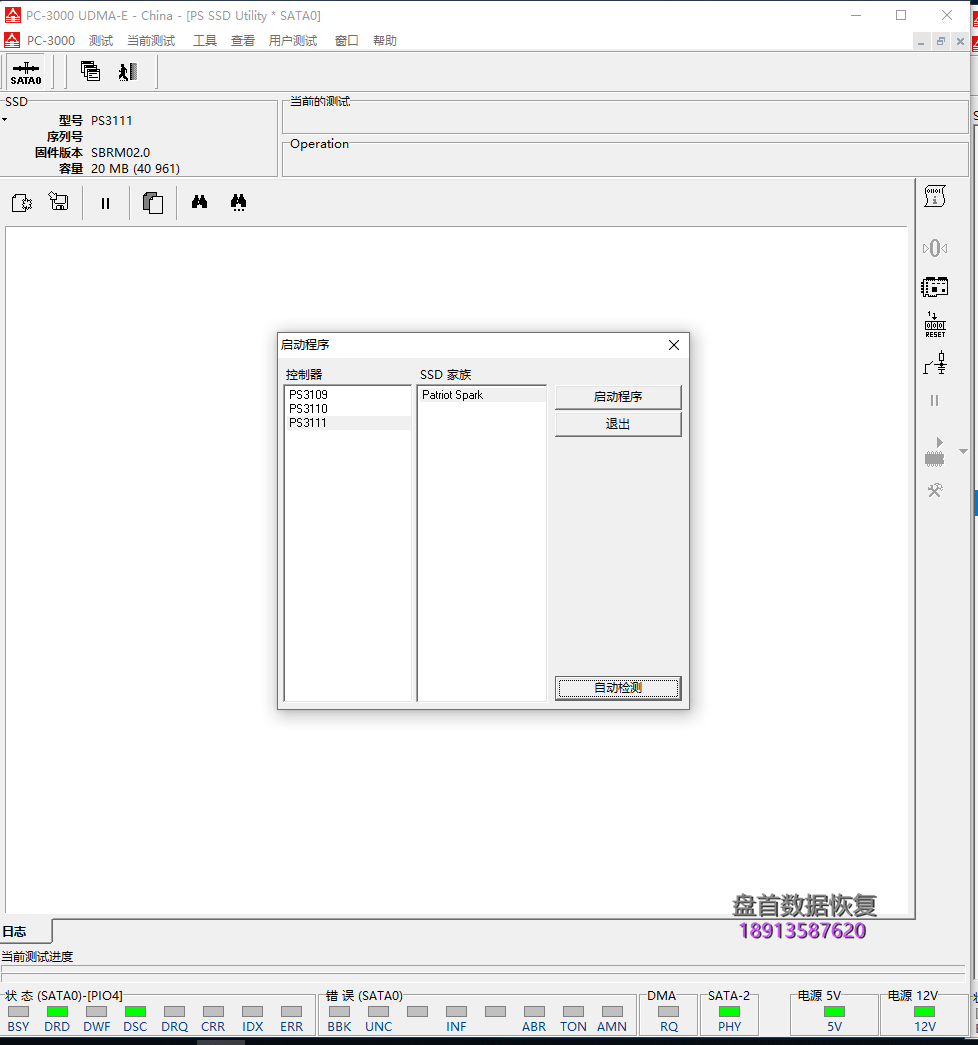This screenshot has width=978, height=1045.
Task: Click the chip with play arrow icon
Action: [935, 451]
